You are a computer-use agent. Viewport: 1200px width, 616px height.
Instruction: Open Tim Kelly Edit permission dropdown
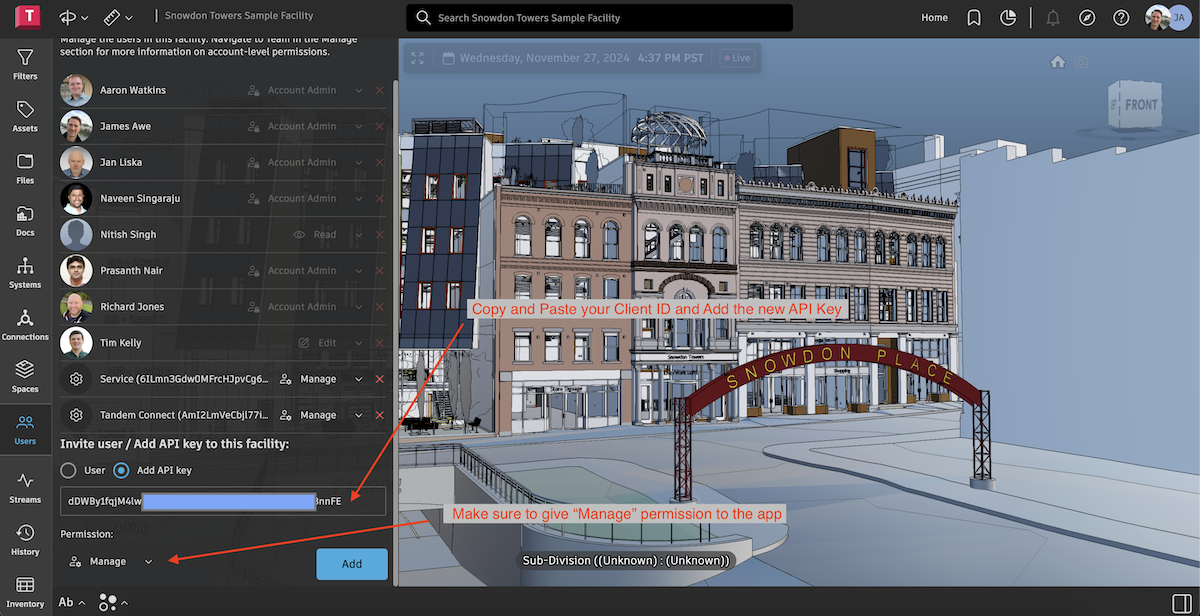click(x=358, y=342)
